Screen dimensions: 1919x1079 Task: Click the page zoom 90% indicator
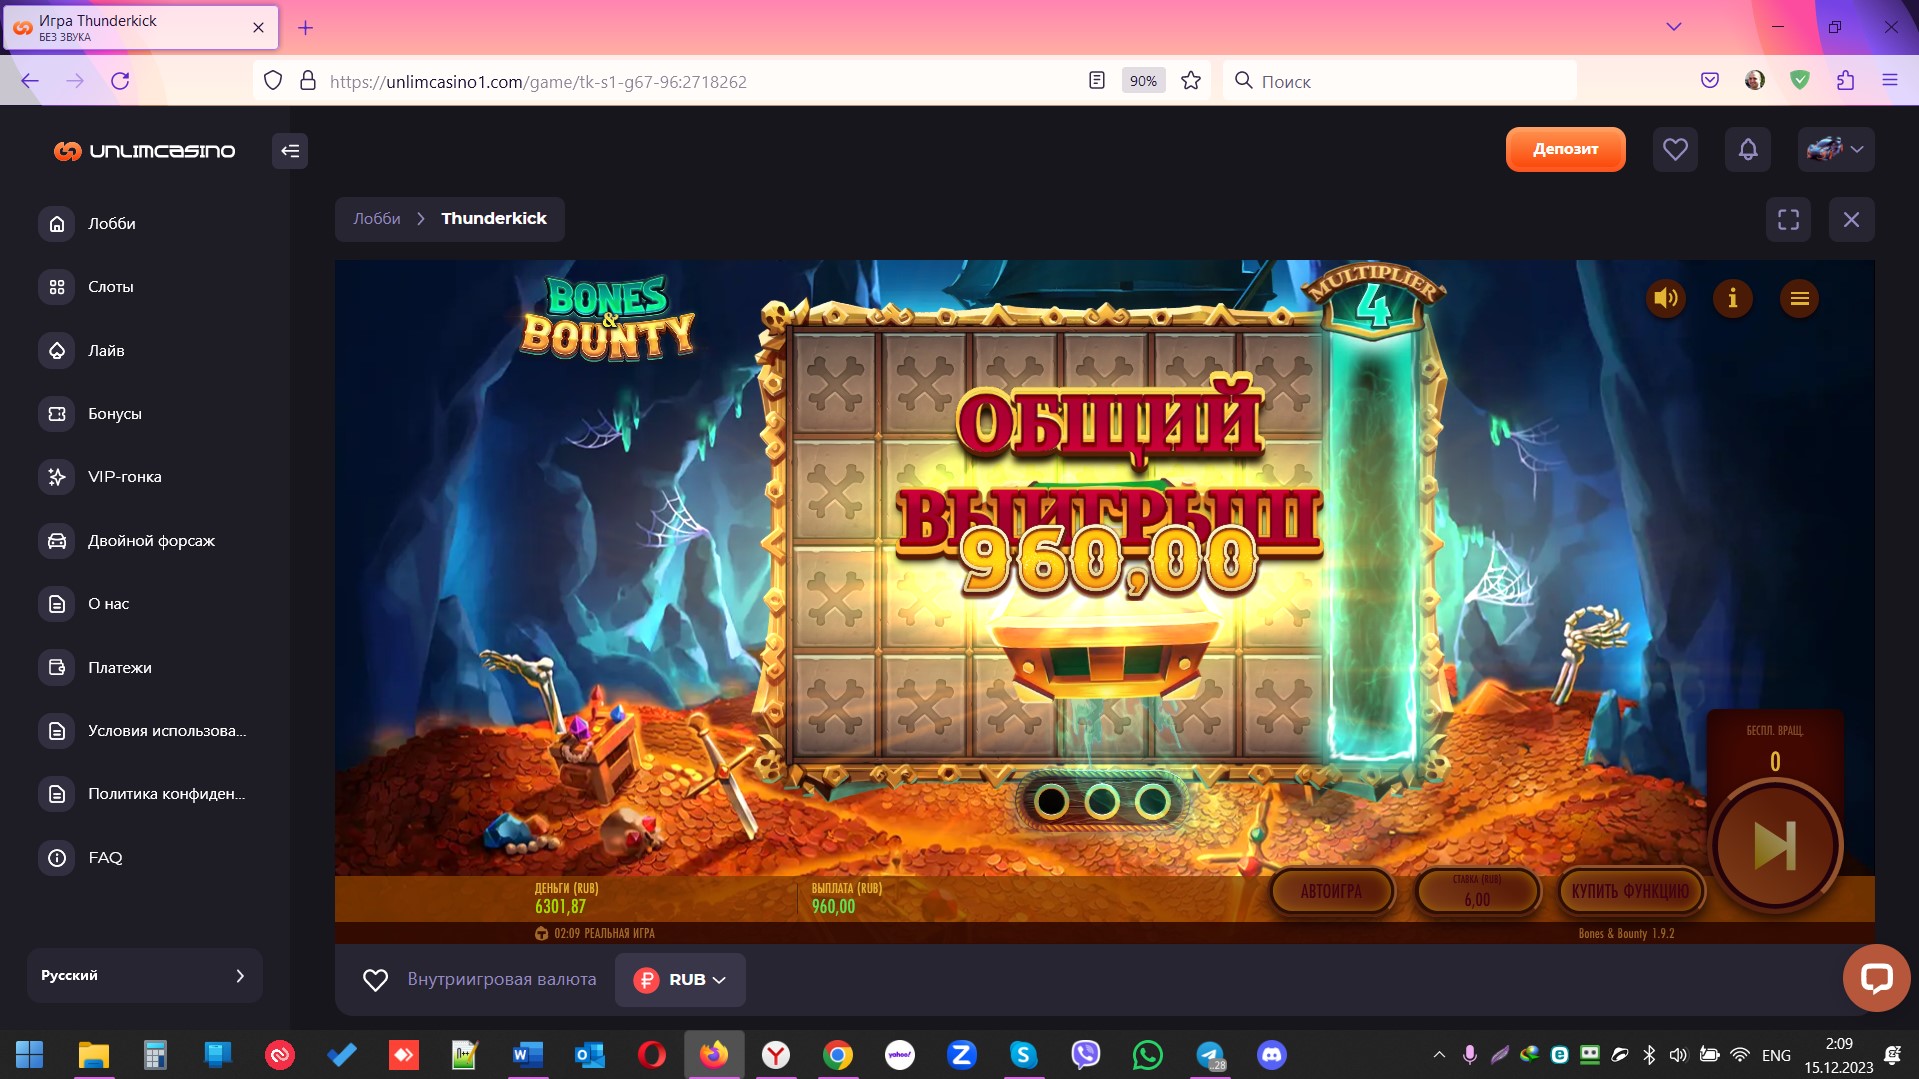1142,81
